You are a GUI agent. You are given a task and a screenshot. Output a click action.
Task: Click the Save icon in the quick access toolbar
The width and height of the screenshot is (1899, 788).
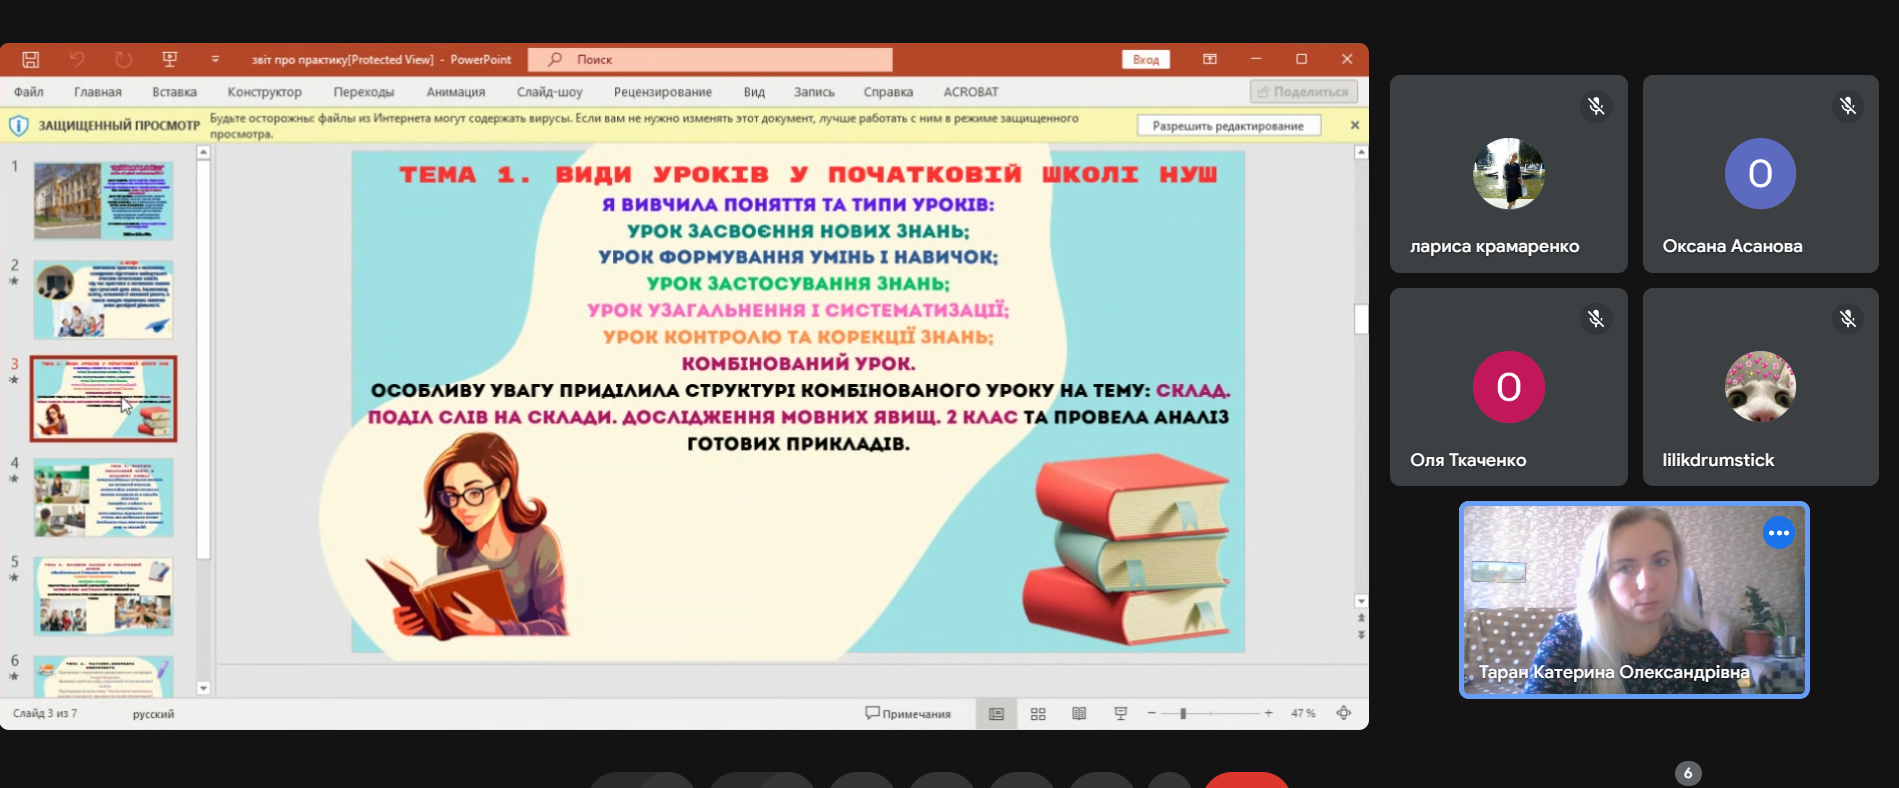(x=31, y=59)
